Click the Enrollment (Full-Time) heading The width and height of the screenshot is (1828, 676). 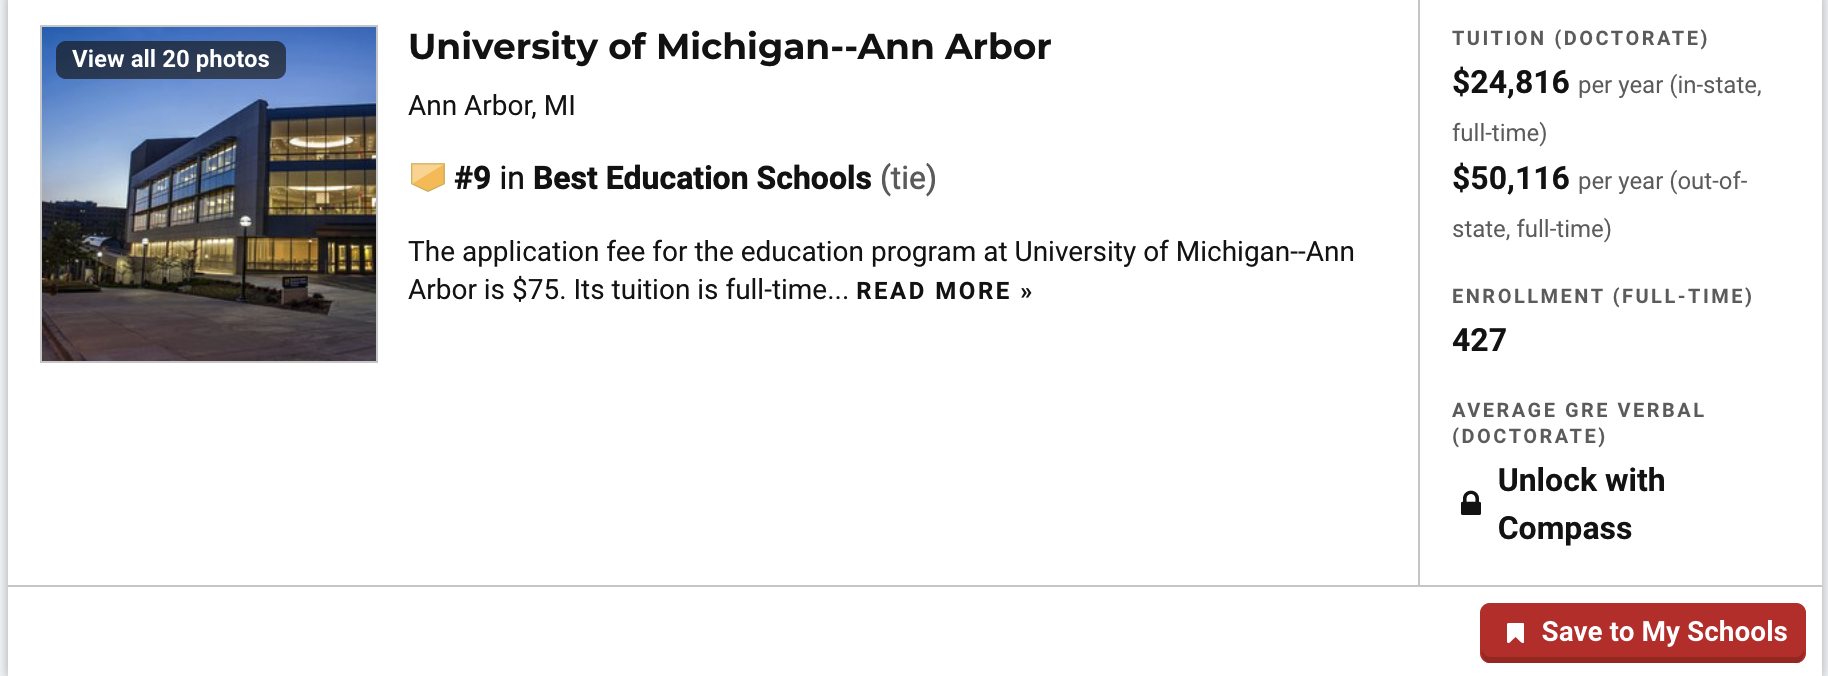[1602, 296]
